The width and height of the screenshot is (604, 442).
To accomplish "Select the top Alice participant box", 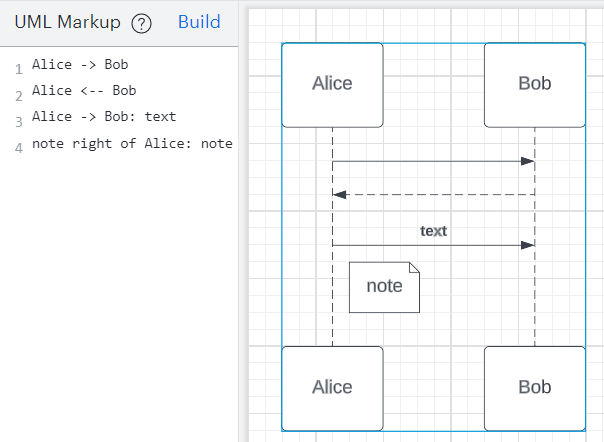I will [332, 84].
